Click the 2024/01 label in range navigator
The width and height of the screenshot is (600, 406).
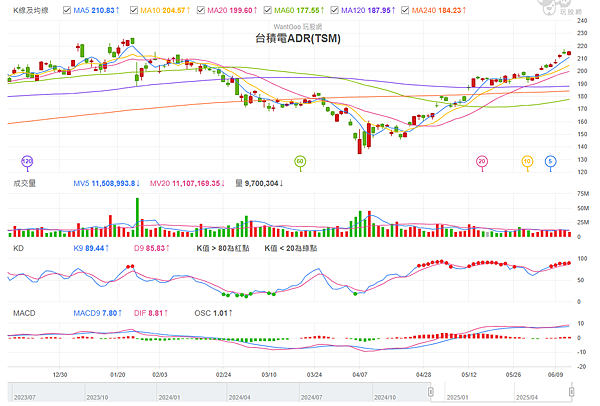pyautogui.click(x=169, y=398)
